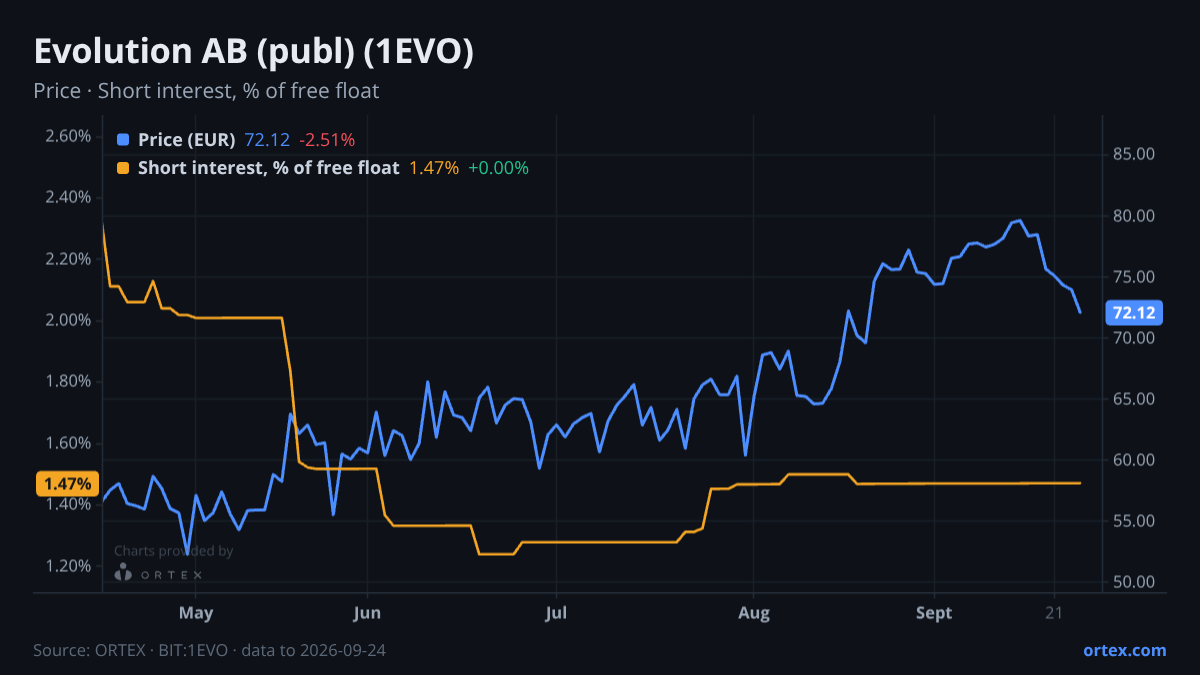Select the Price (EUR) legend label
The height and width of the screenshot is (675, 1200).
(x=187, y=140)
